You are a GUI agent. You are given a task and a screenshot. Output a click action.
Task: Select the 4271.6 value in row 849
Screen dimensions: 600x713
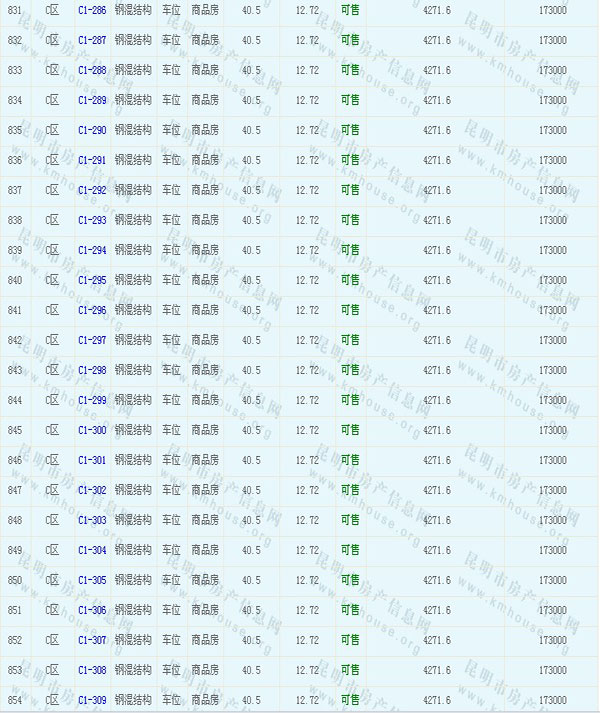(x=436, y=550)
